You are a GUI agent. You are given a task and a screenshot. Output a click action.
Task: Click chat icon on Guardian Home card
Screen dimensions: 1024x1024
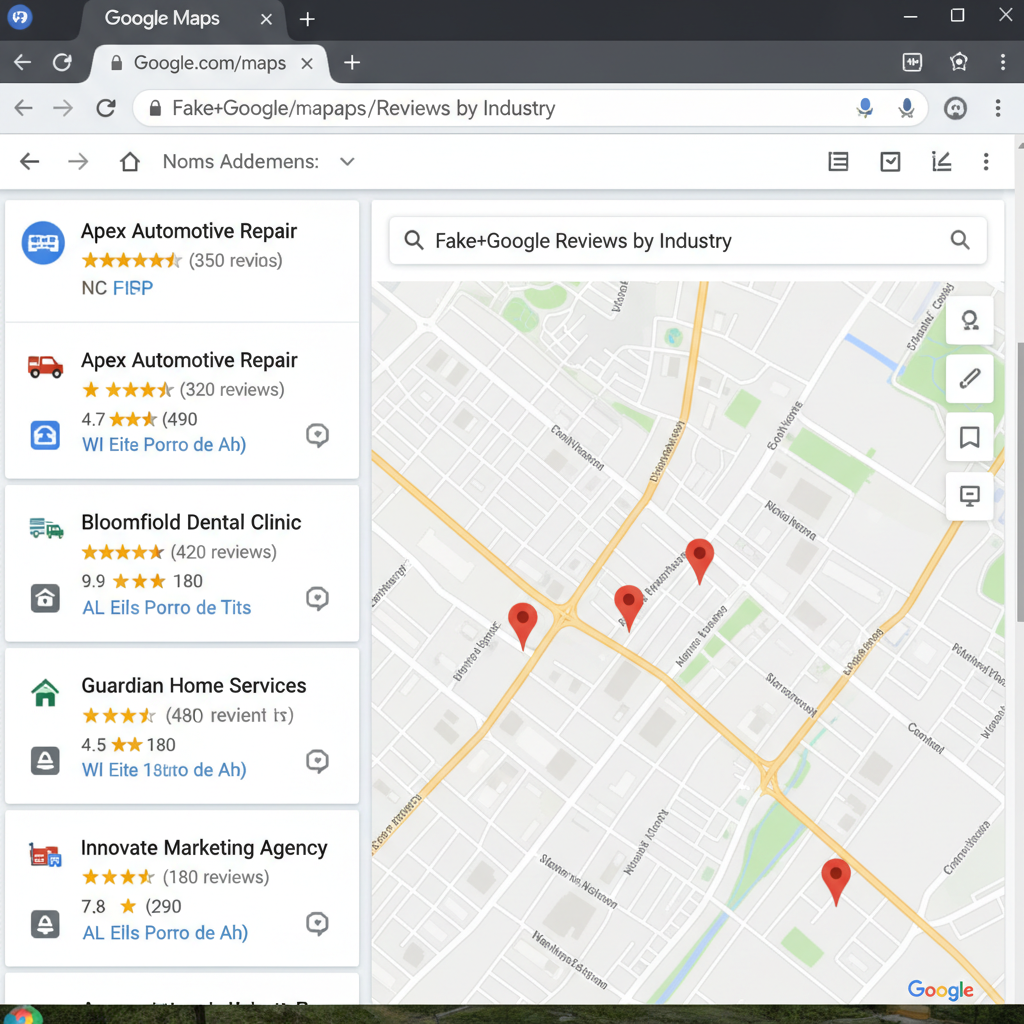(x=317, y=761)
